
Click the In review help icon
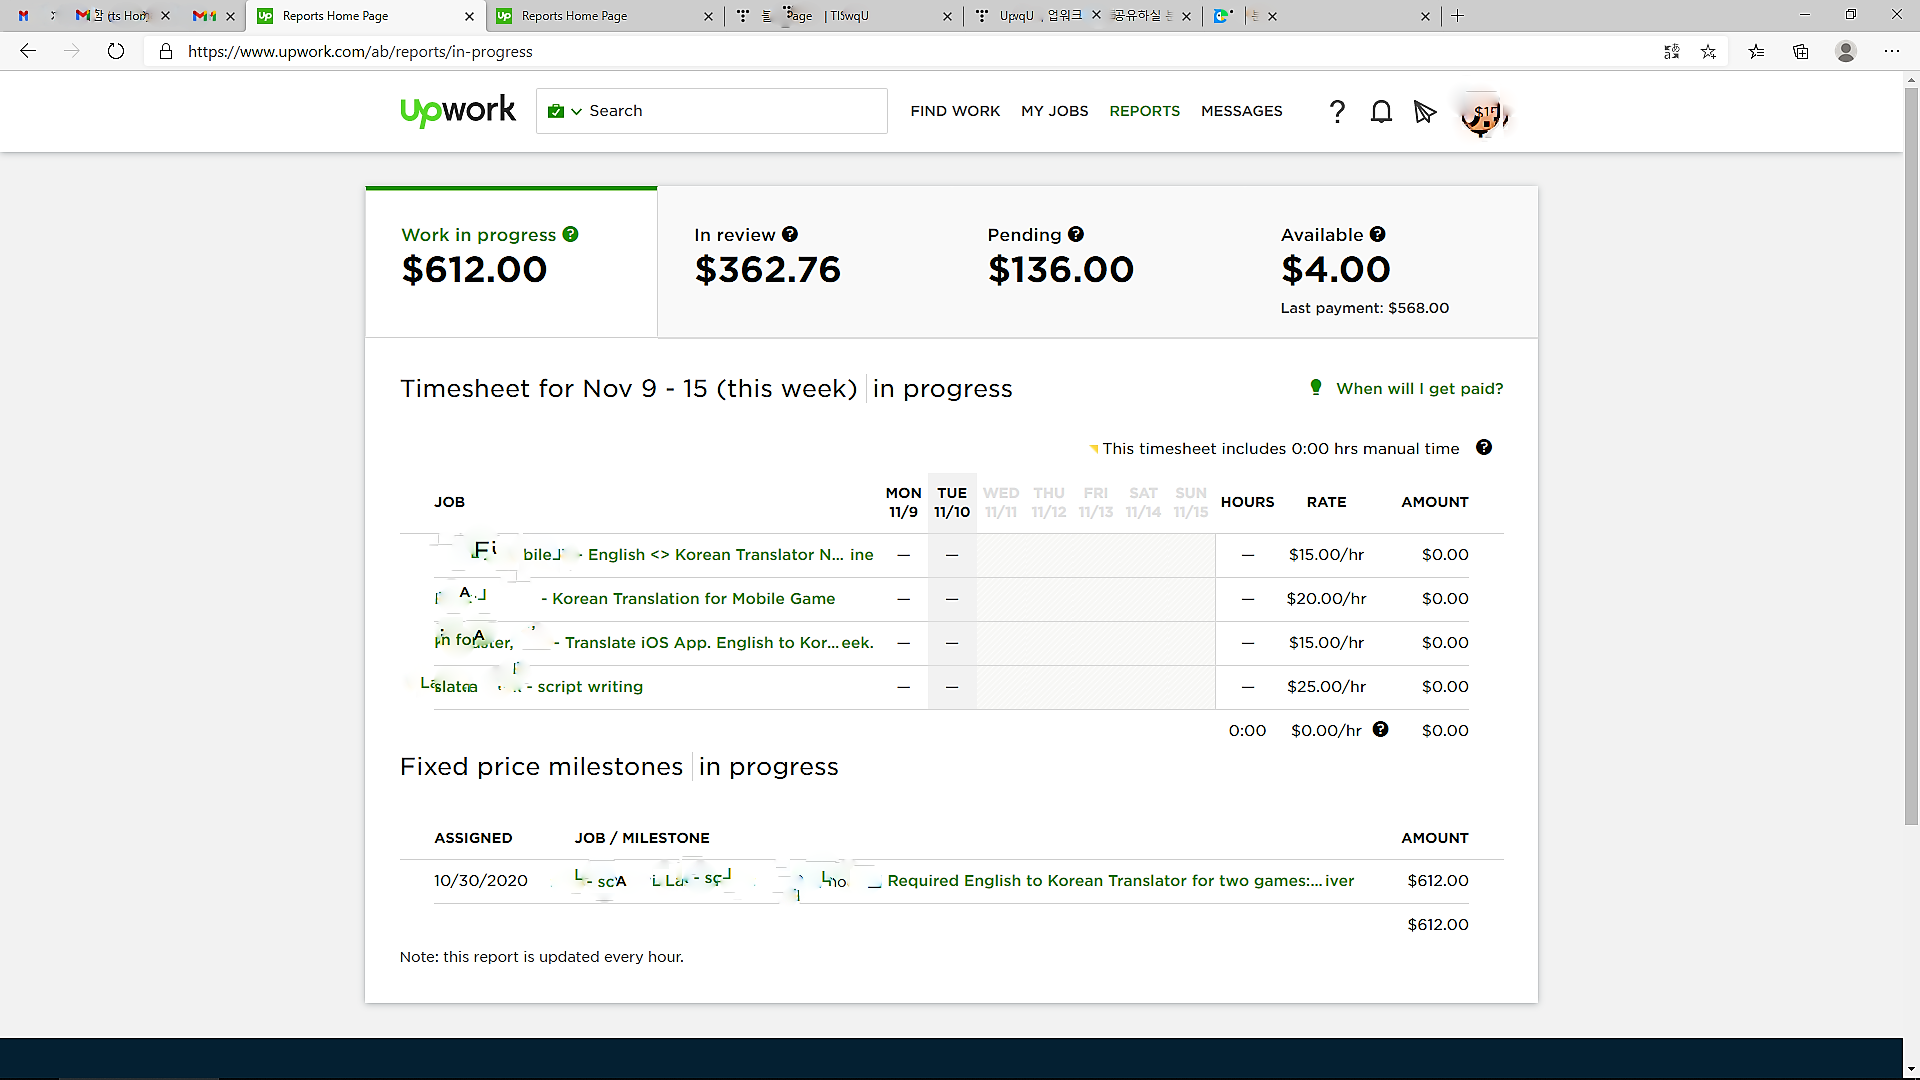pos(790,234)
